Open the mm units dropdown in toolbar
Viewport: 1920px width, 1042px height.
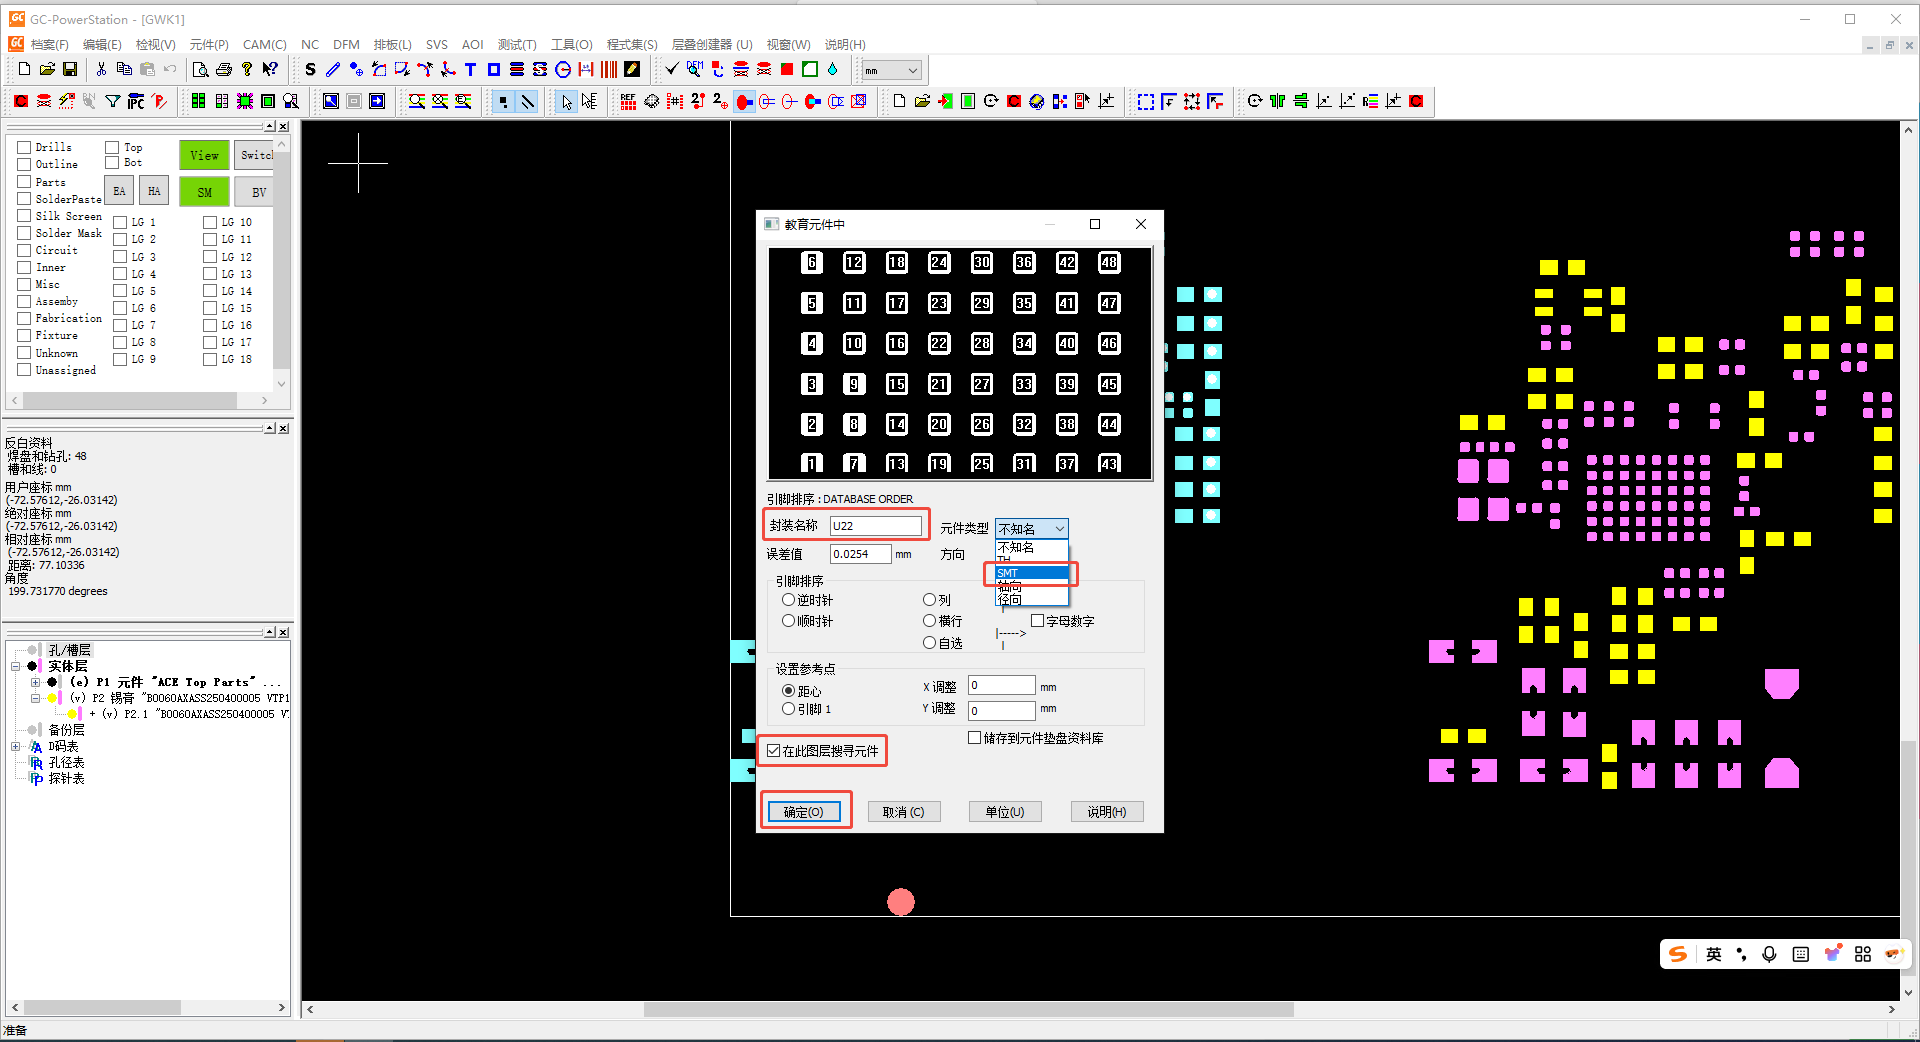pos(912,70)
